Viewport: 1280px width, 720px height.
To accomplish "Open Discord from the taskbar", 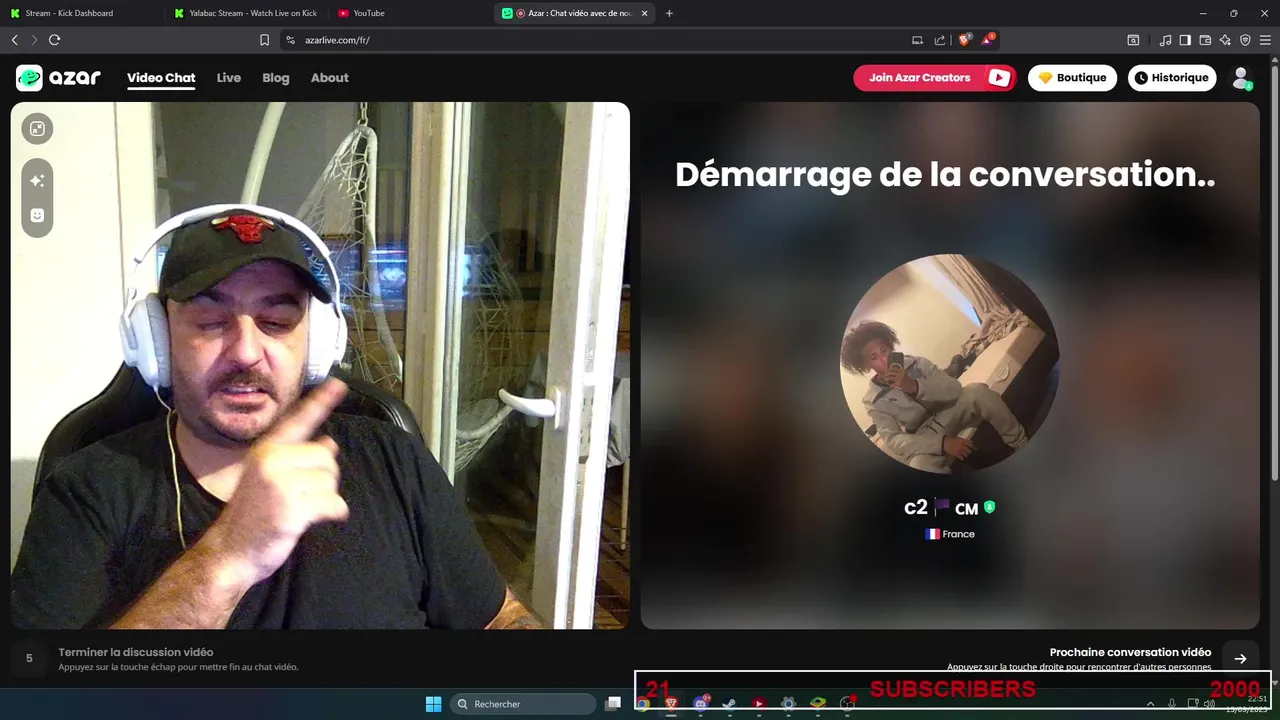I will [x=701, y=704].
